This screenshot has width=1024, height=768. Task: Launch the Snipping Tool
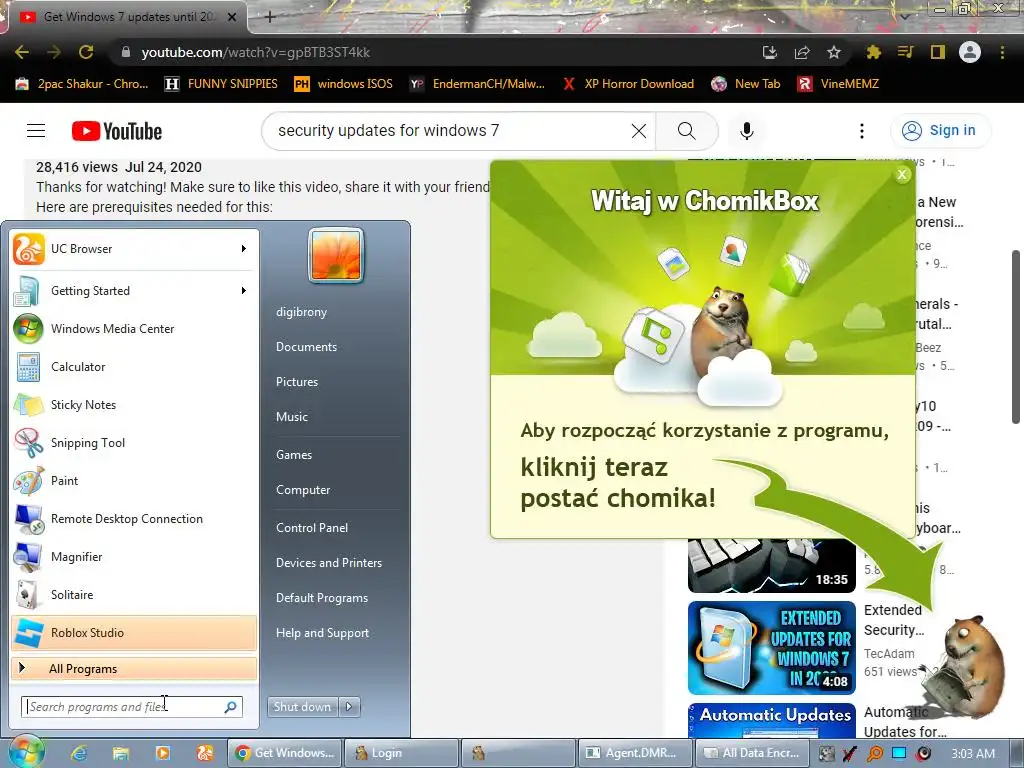(x=134, y=442)
